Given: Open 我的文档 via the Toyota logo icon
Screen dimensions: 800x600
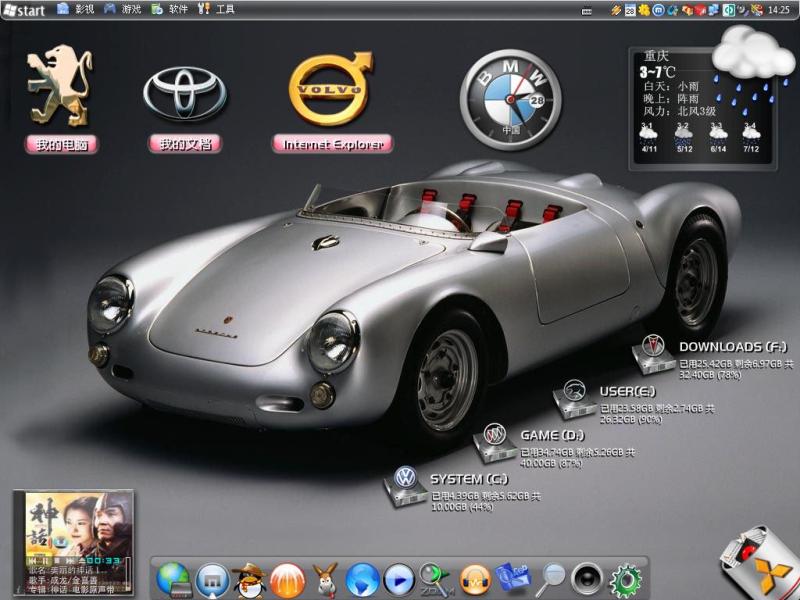Looking at the screenshot, I should 185,93.
